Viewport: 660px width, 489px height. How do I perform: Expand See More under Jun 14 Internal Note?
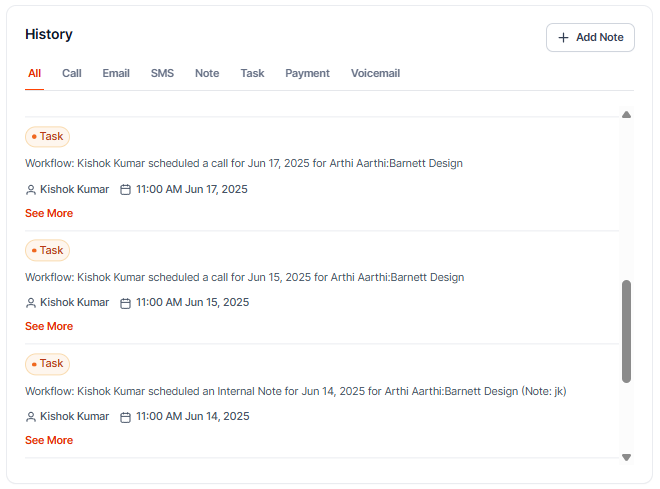[49, 440]
